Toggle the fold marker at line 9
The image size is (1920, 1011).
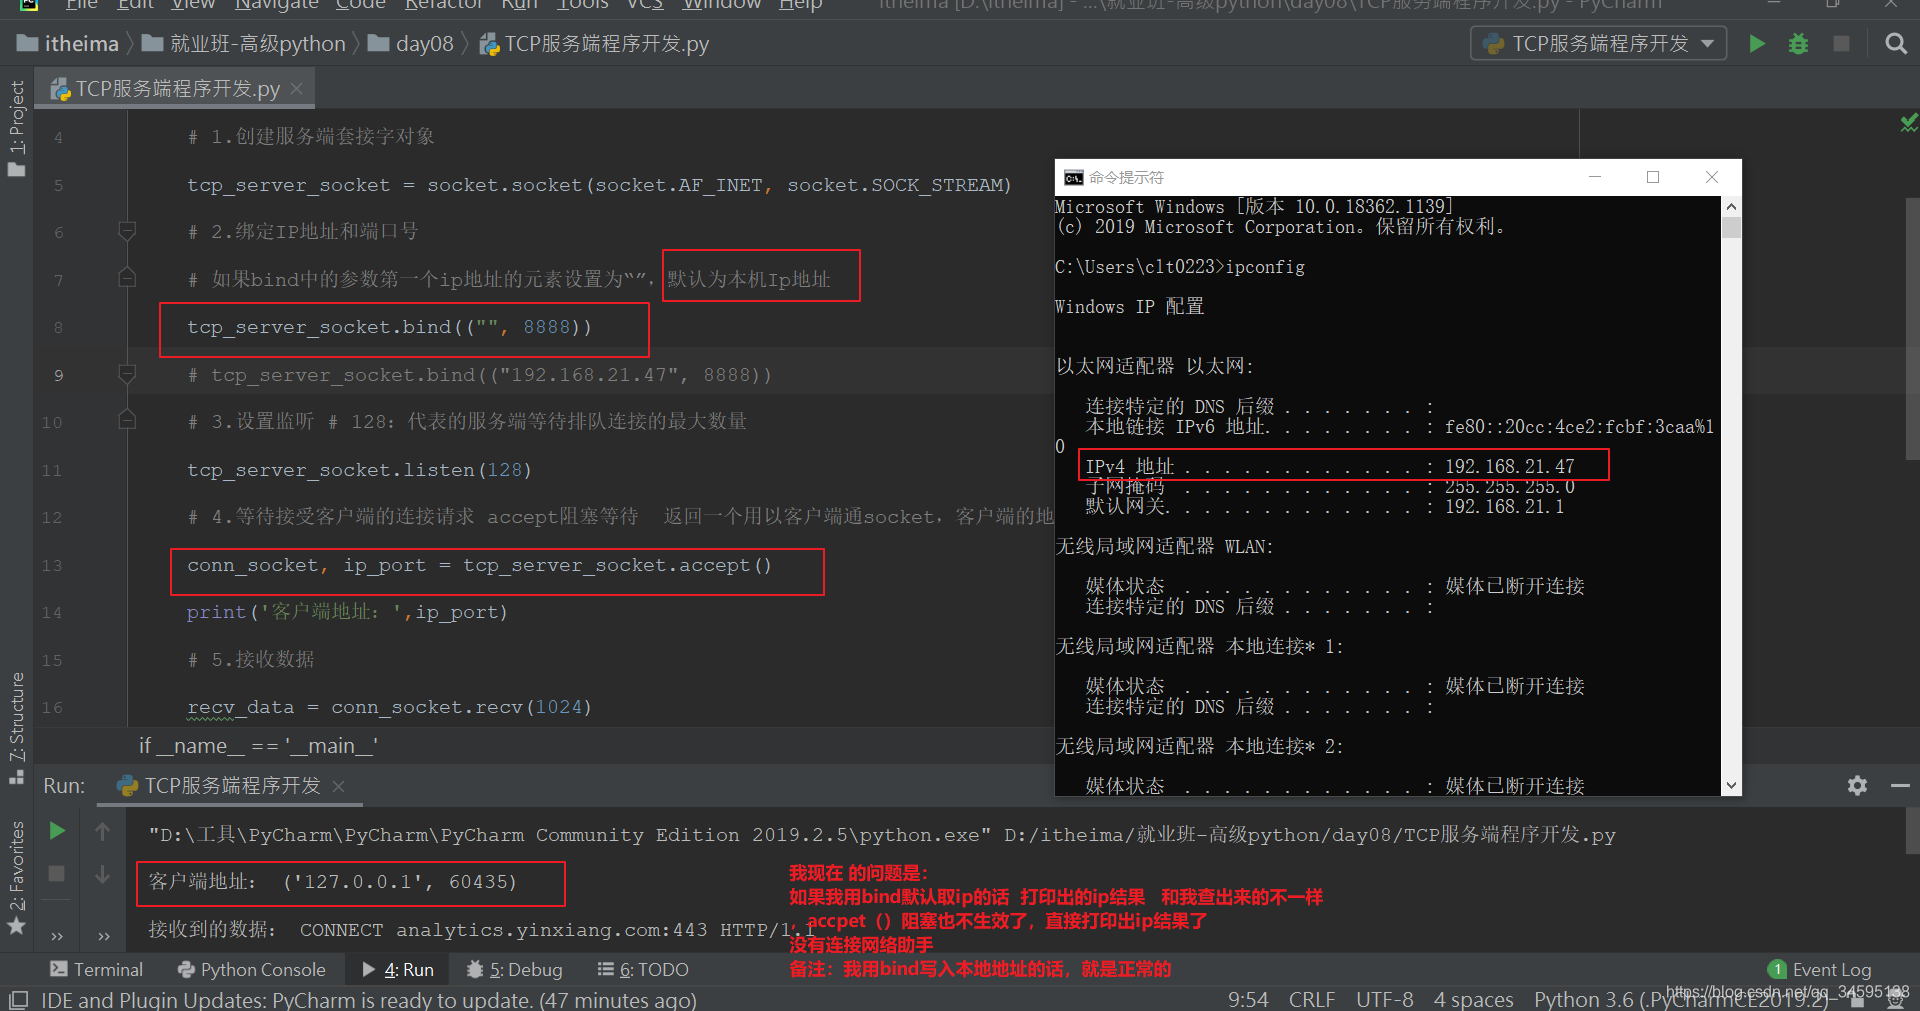[x=127, y=374]
